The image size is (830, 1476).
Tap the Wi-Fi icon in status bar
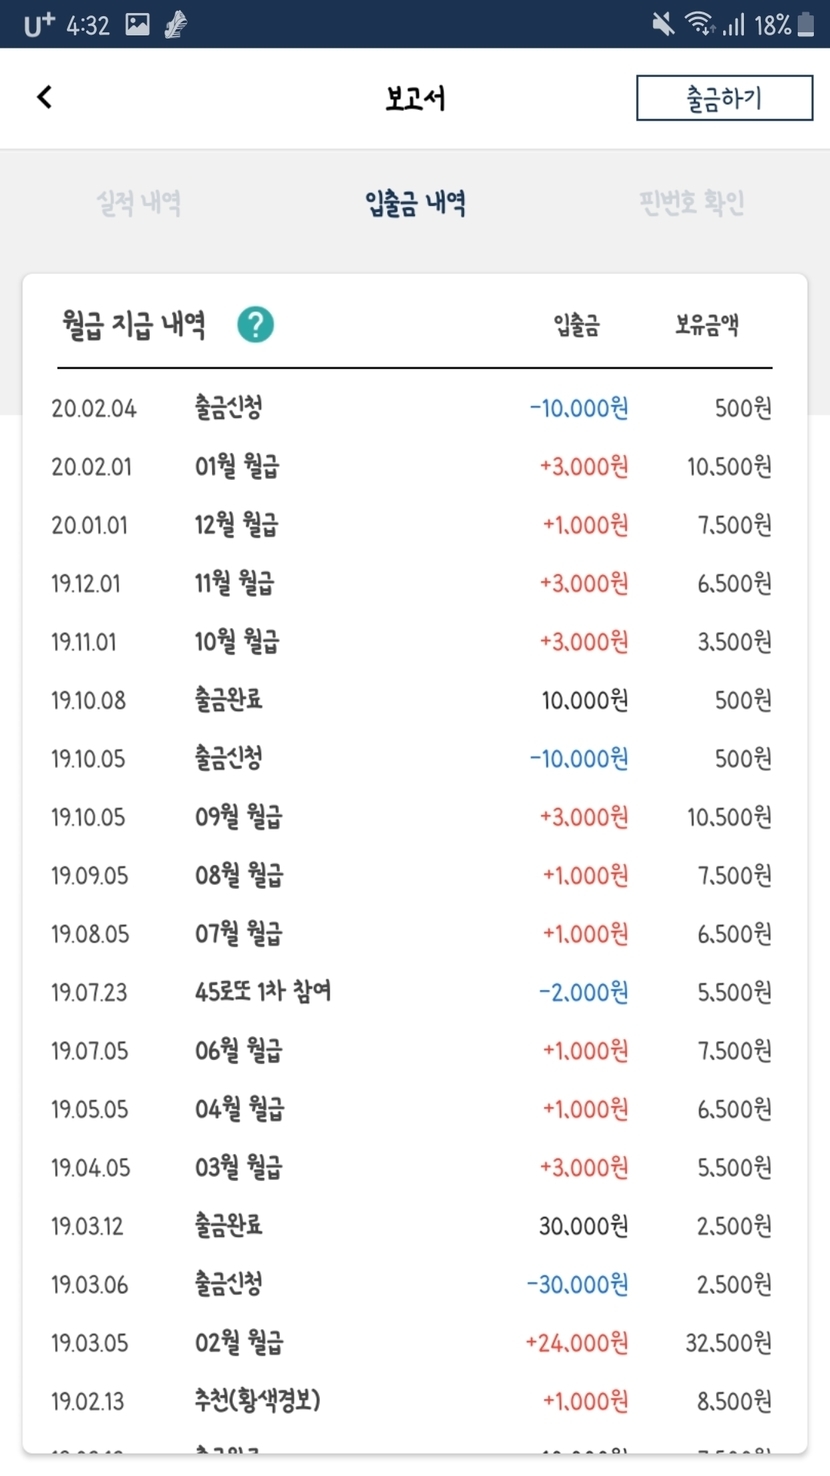(699, 24)
